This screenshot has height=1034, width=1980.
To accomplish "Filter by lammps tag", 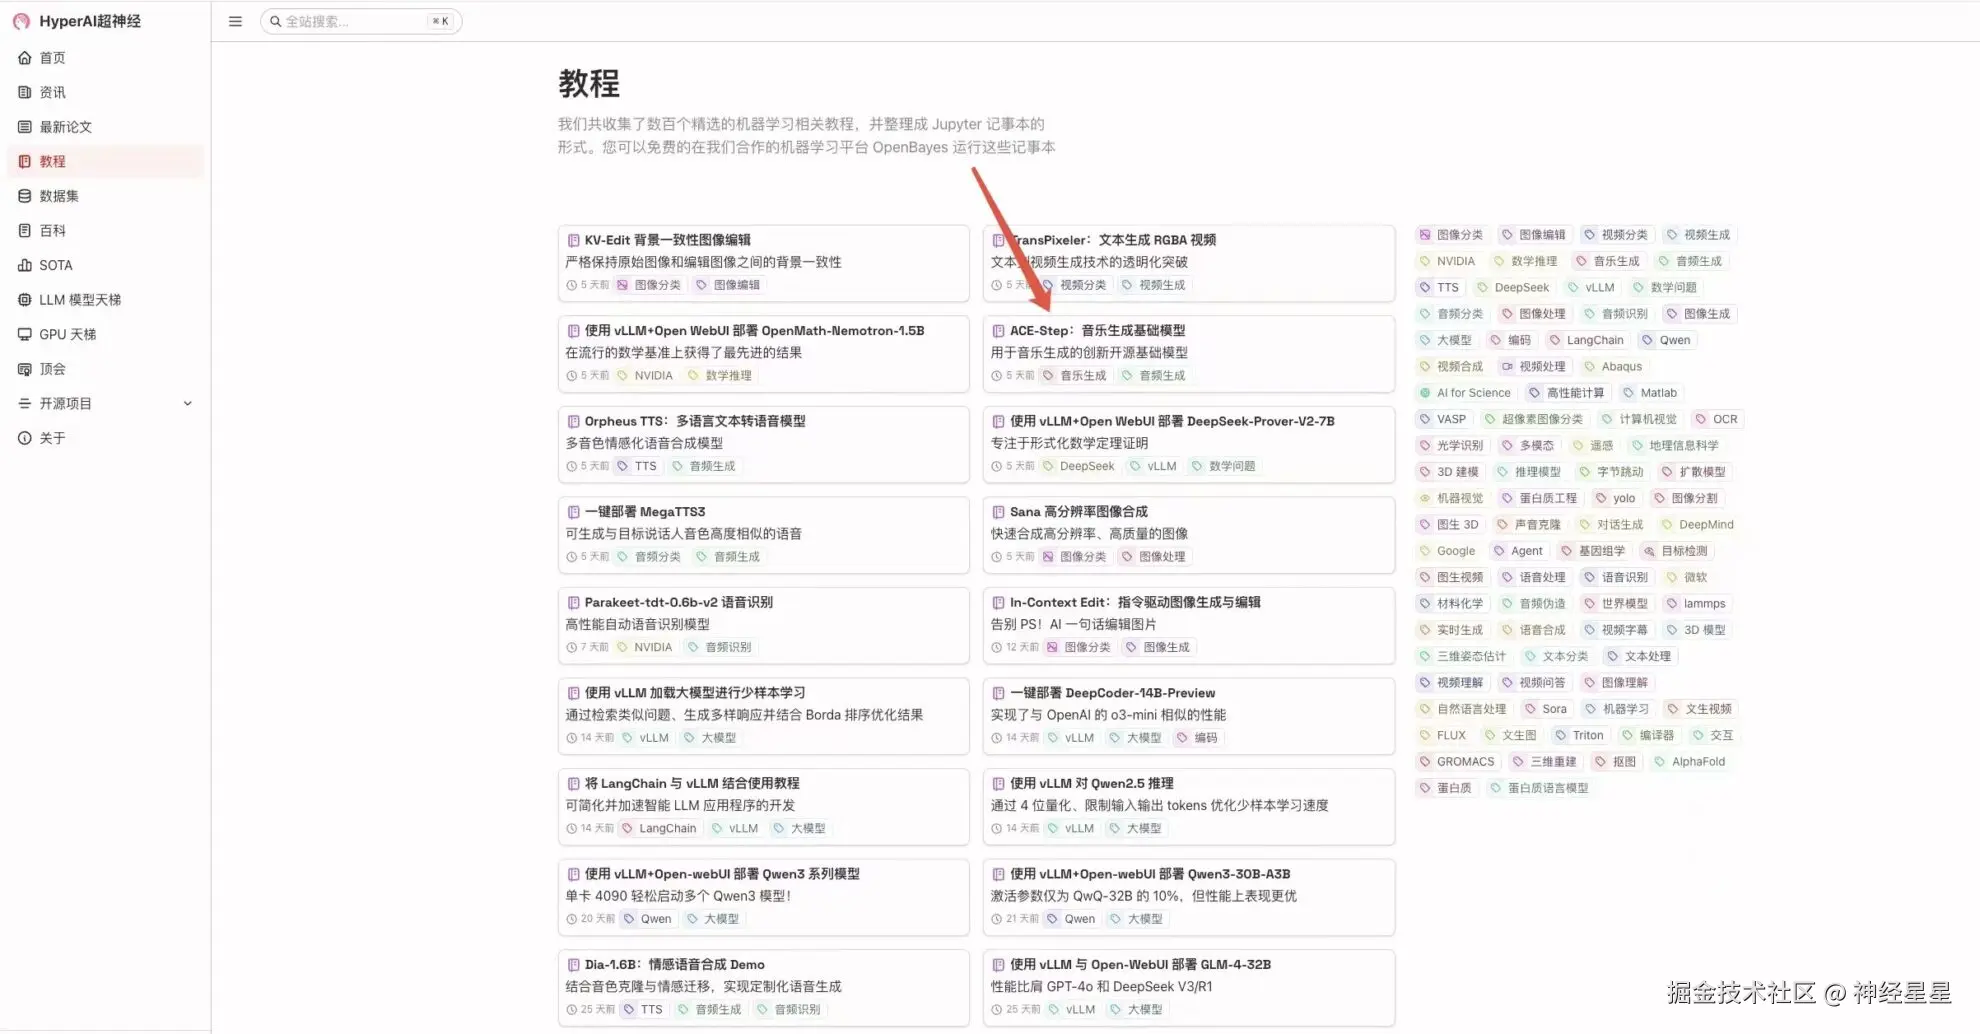I will click(x=1696, y=604).
